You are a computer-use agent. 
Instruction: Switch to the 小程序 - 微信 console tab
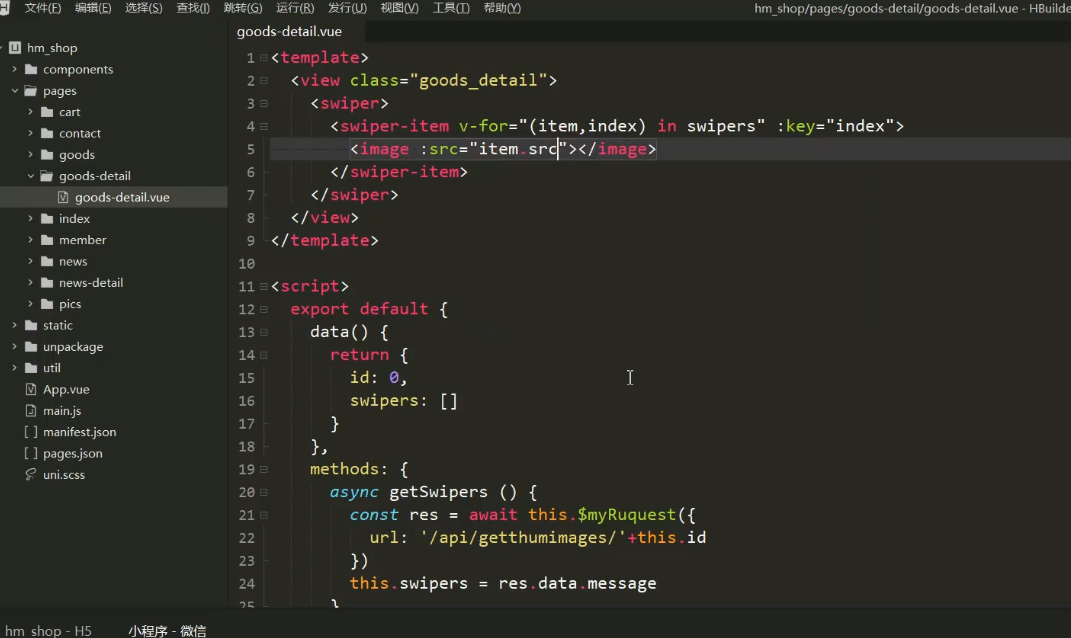(167, 630)
